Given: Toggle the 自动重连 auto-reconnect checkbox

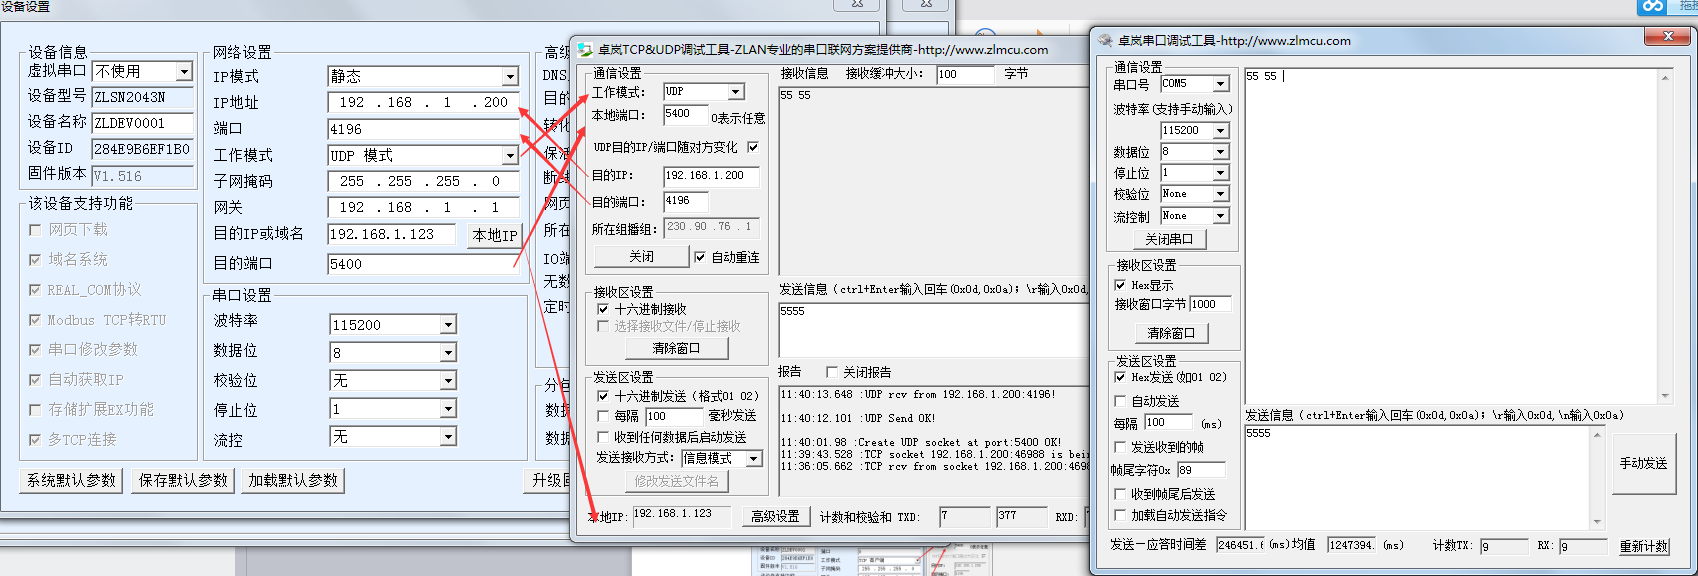Looking at the screenshot, I should pos(700,257).
